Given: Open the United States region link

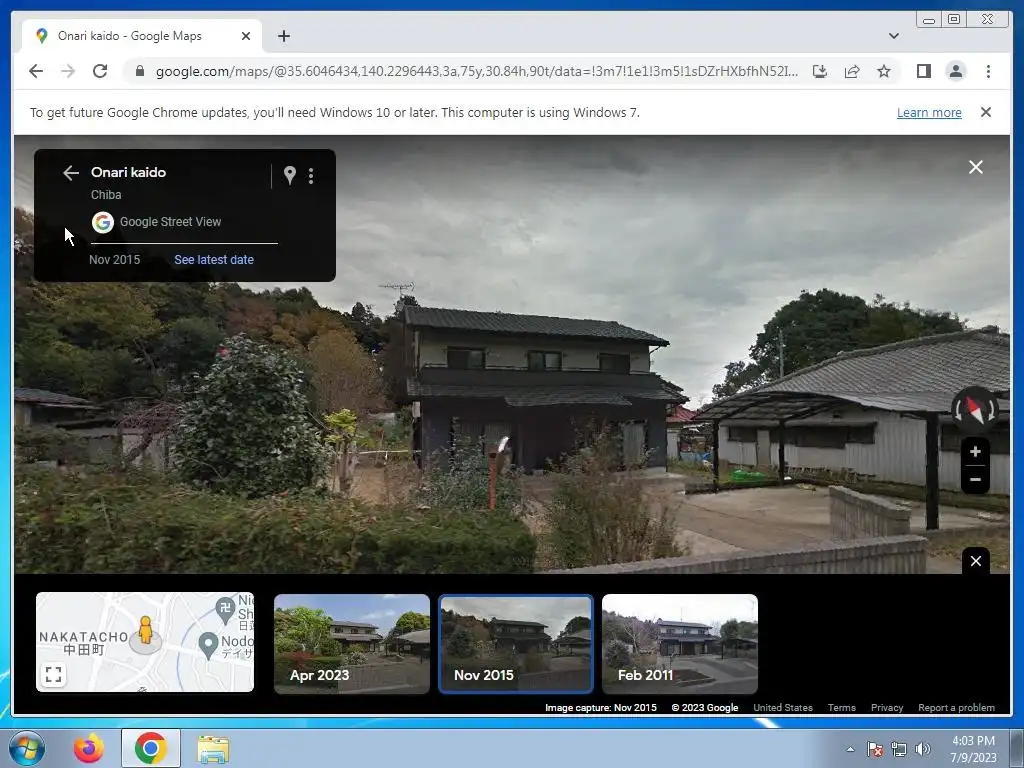Looking at the screenshot, I should click(x=782, y=707).
